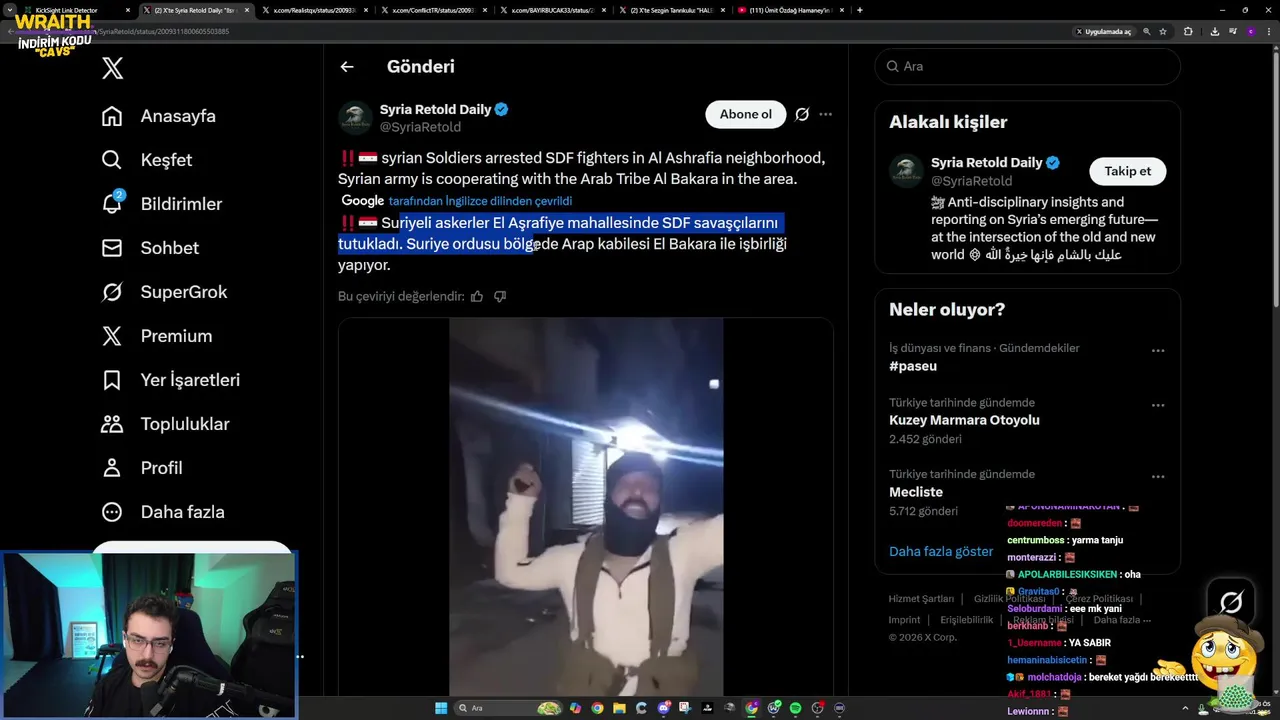Viewport: 1280px width, 720px height.
Task: Open Gizlilik Politikası footer link
Action: tap(1009, 599)
